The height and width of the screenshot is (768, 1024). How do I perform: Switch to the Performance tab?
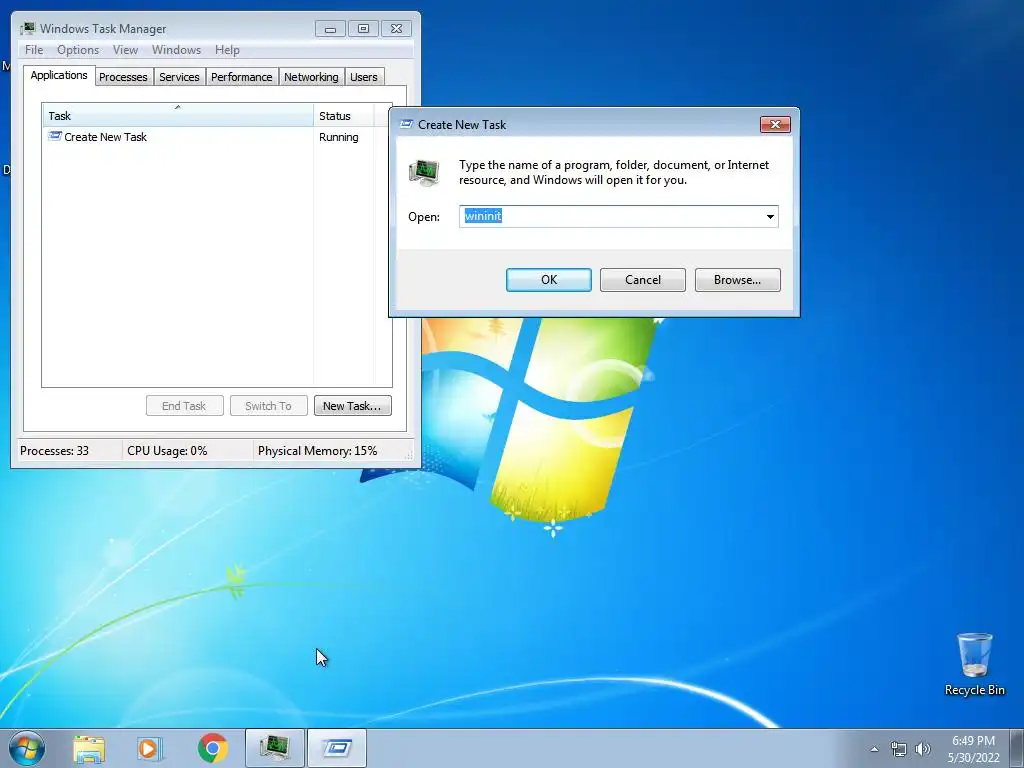pyautogui.click(x=241, y=77)
